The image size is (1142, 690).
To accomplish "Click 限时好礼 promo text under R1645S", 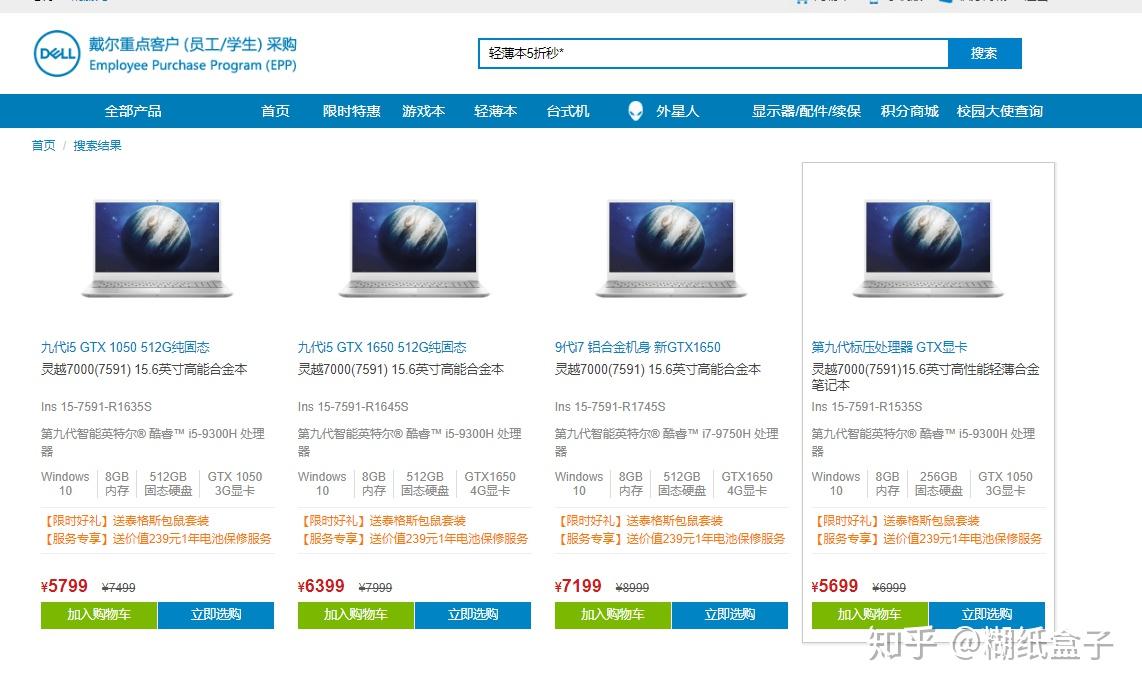I will pos(382,521).
